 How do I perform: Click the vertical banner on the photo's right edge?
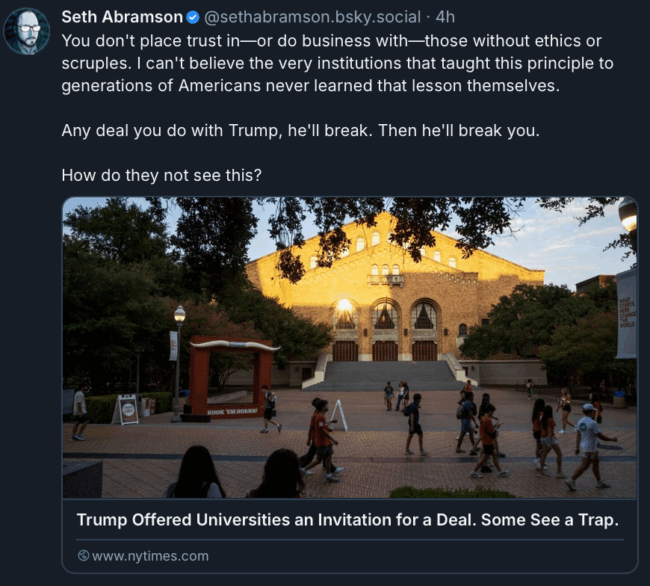[626, 314]
